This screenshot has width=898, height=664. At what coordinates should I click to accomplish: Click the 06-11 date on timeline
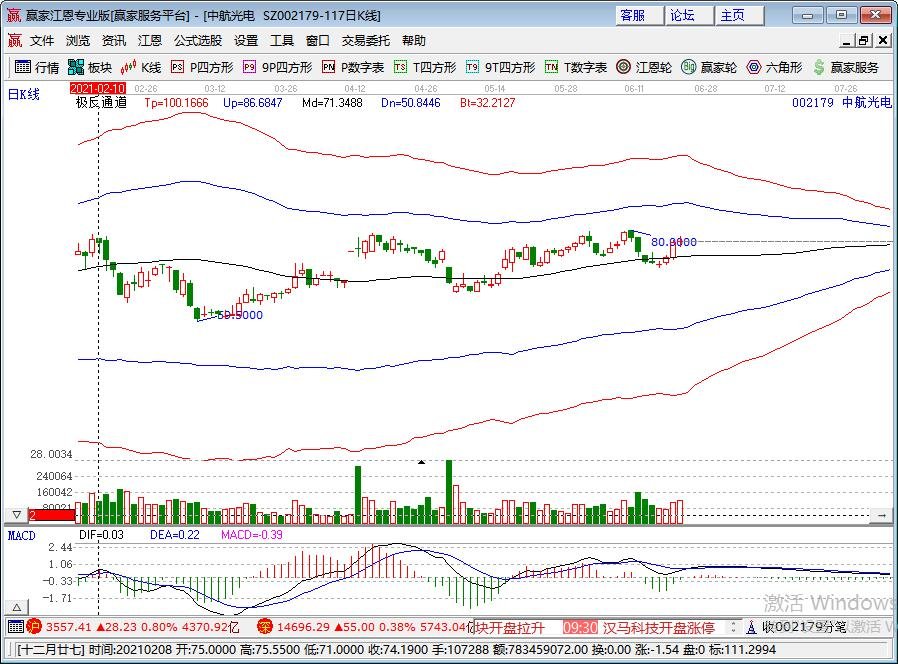(x=634, y=89)
